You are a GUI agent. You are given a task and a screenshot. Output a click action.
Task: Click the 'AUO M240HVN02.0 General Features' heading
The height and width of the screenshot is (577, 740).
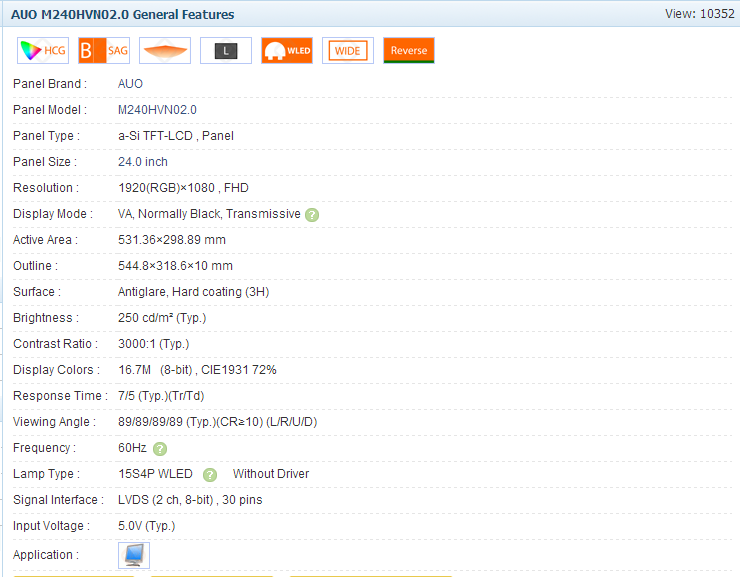point(123,15)
